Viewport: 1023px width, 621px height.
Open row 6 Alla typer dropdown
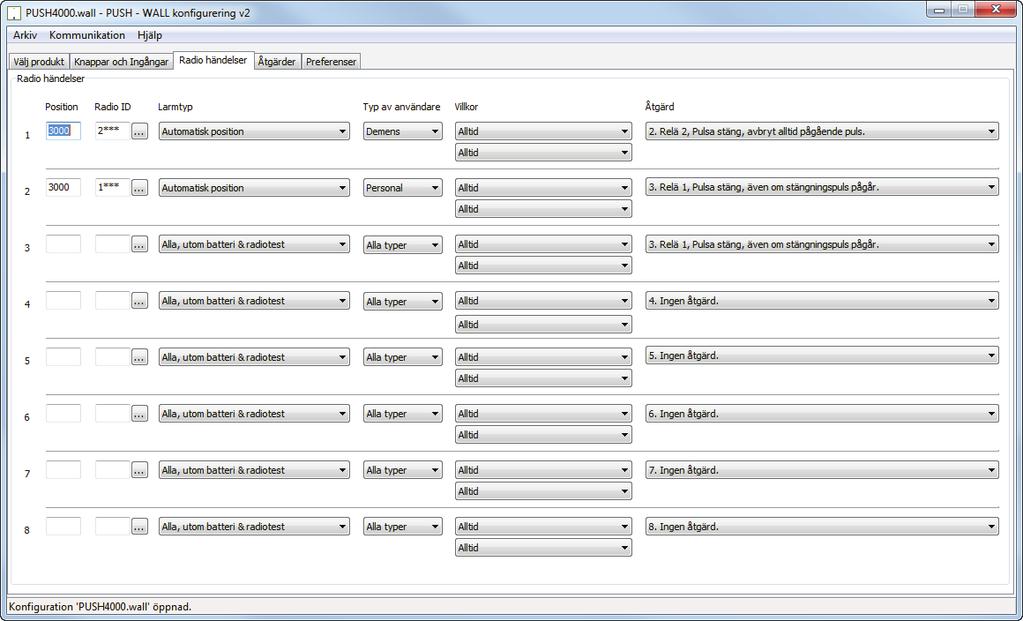point(403,414)
